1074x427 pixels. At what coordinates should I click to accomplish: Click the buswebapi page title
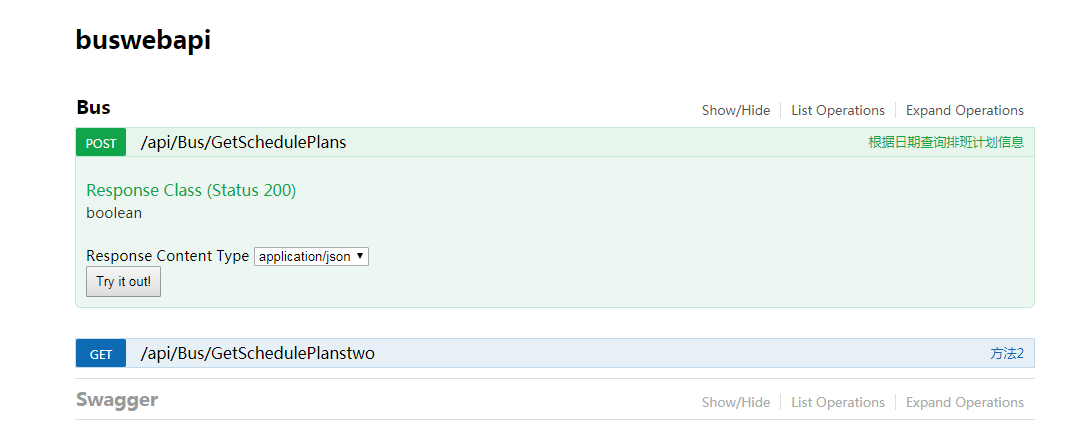[x=143, y=40]
